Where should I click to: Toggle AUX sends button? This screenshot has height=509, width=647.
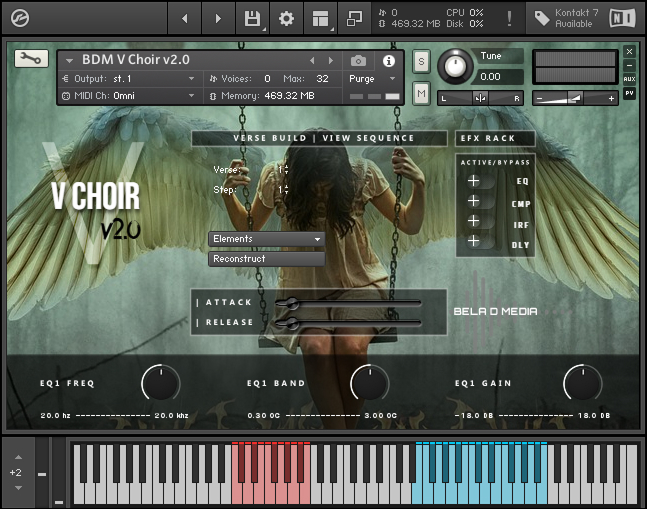[629, 79]
